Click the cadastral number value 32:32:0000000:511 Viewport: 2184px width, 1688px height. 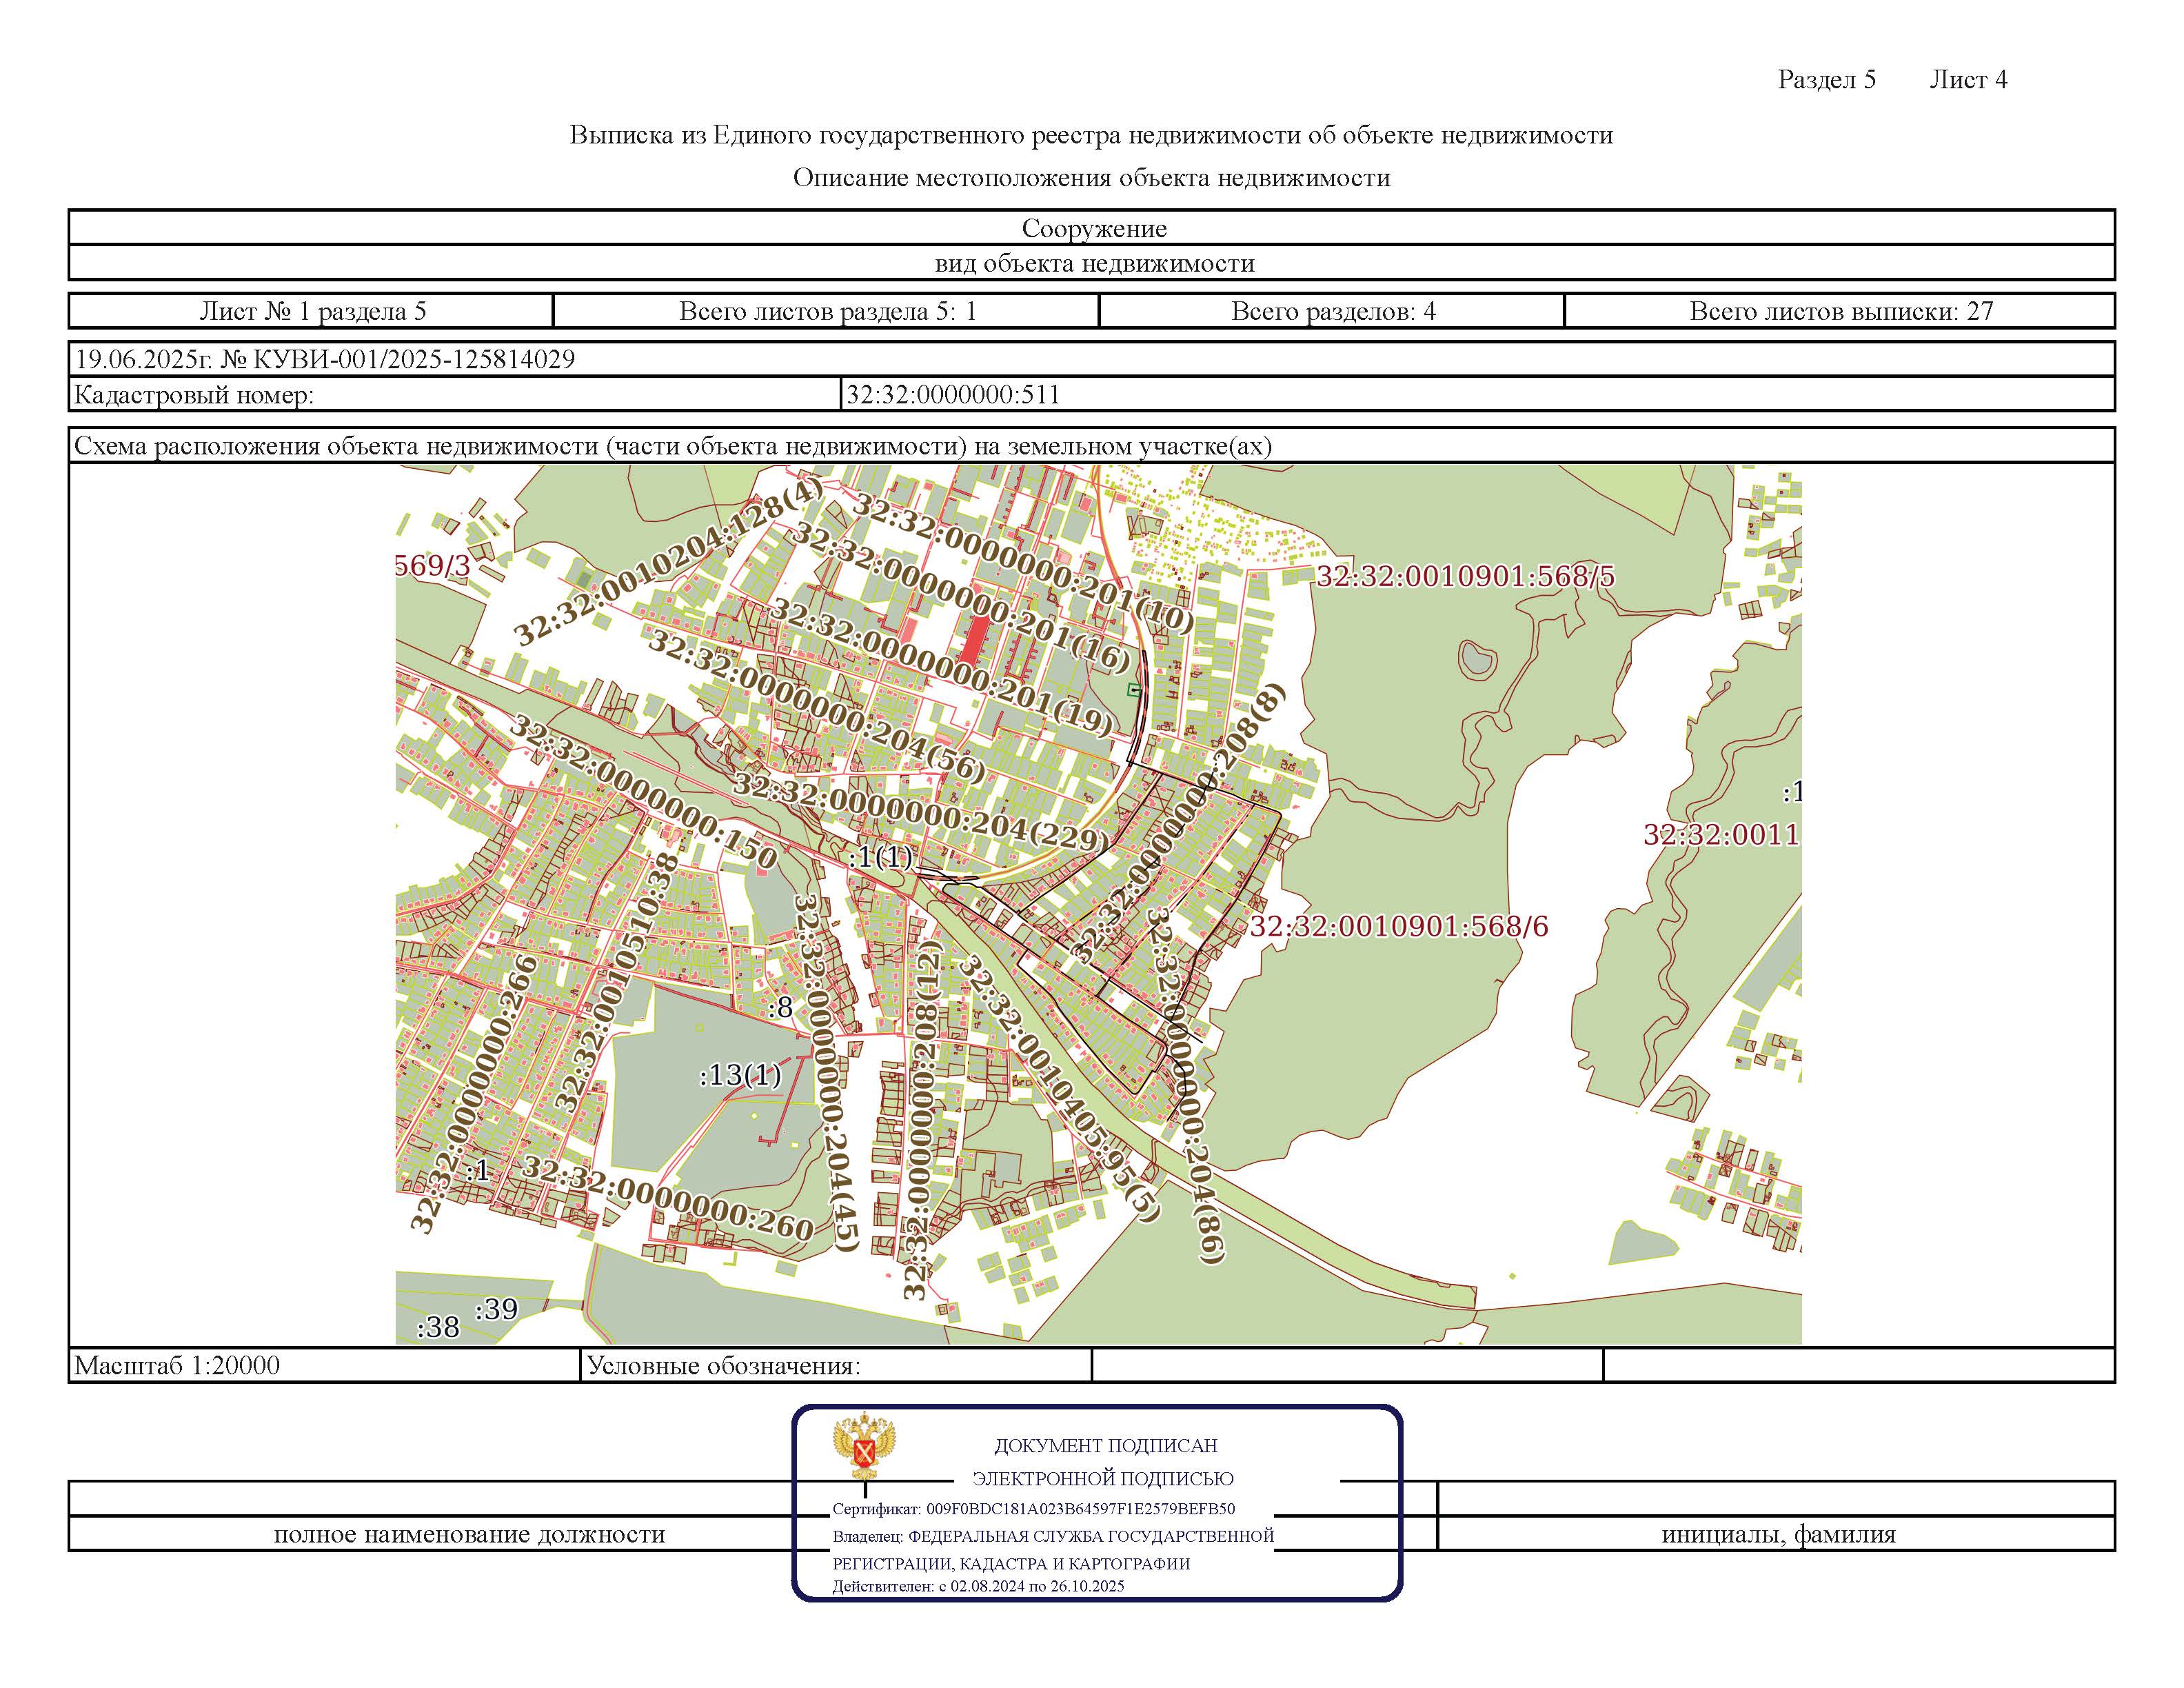(x=953, y=395)
